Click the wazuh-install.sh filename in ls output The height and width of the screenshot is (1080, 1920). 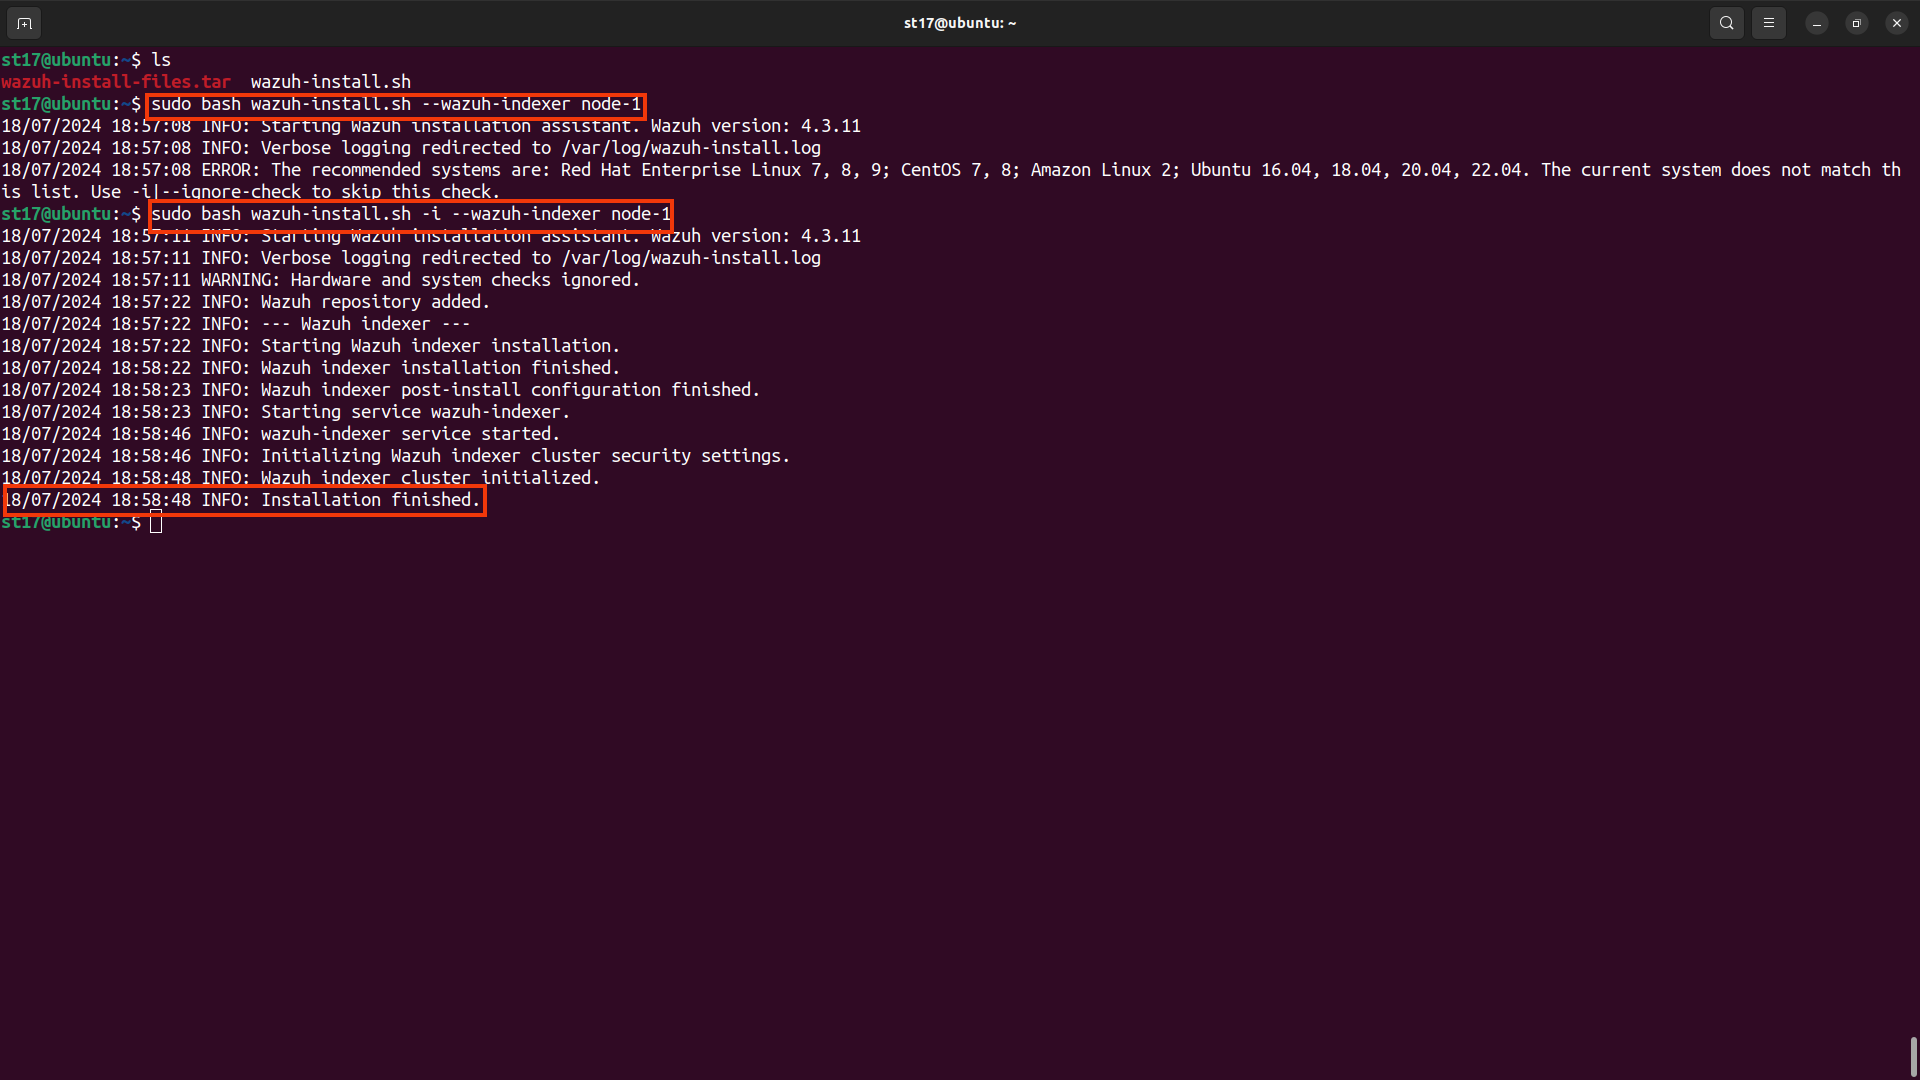pyautogui.click(x=331, y=82)
